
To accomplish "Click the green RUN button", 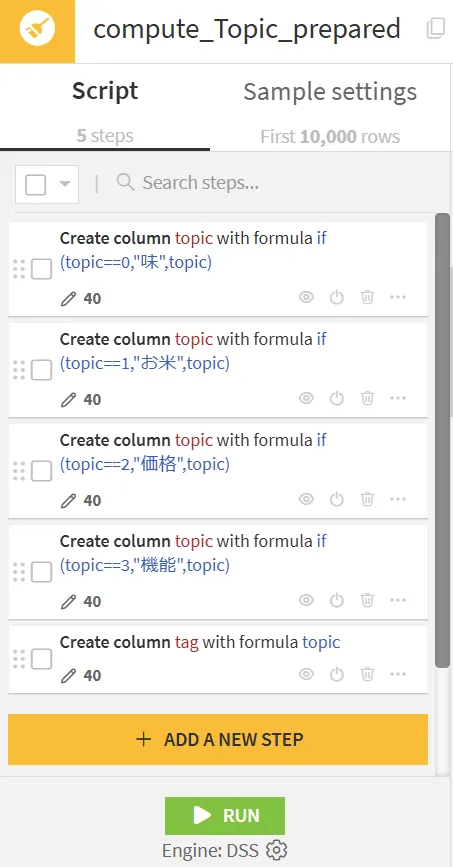I will pyautogui.click(x=225, y=815).
